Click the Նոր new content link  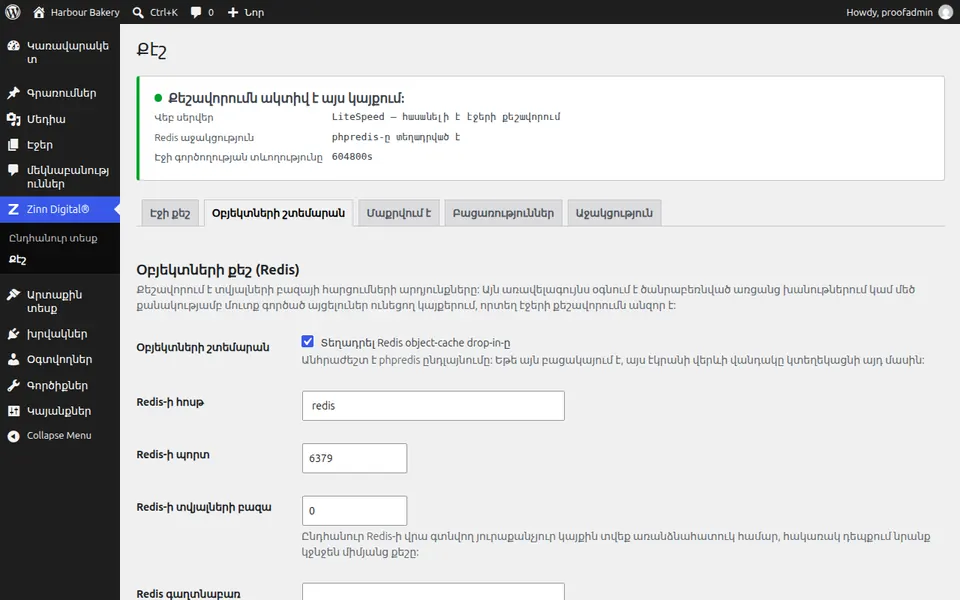coord(246,12)
